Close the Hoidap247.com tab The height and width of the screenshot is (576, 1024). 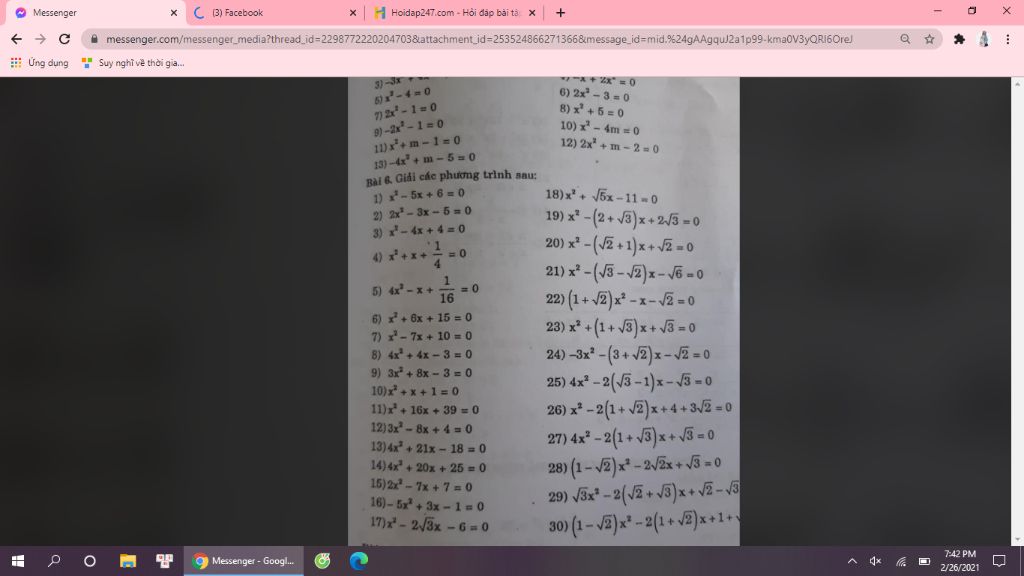(532, 12)
